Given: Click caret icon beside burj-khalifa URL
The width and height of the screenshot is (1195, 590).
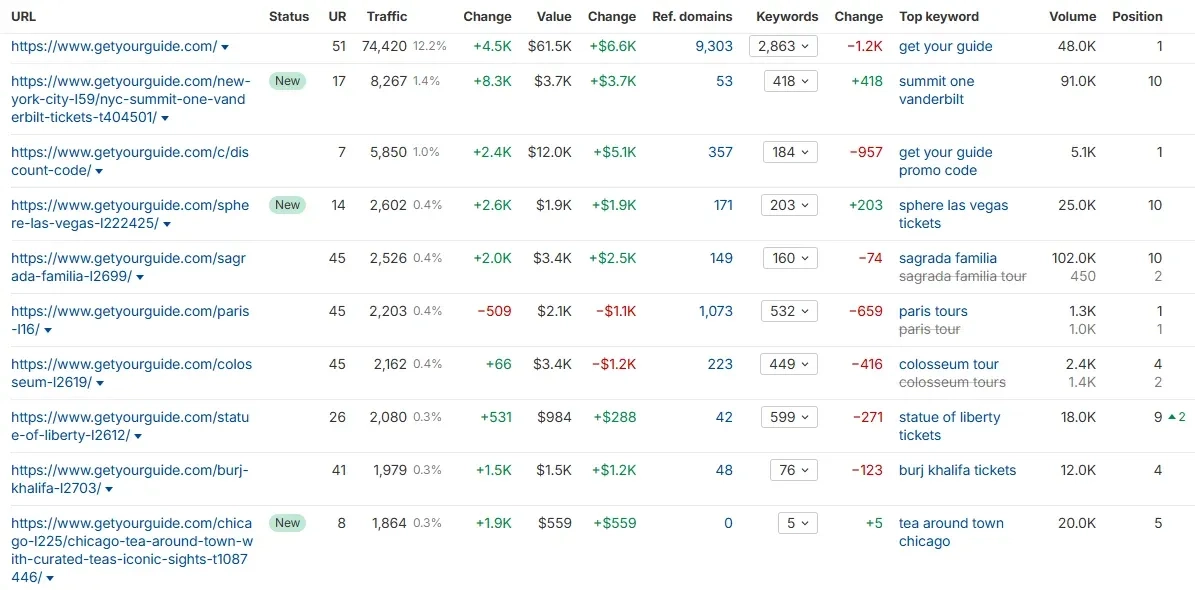Looking at the screenshot, I should pos(109,489).
